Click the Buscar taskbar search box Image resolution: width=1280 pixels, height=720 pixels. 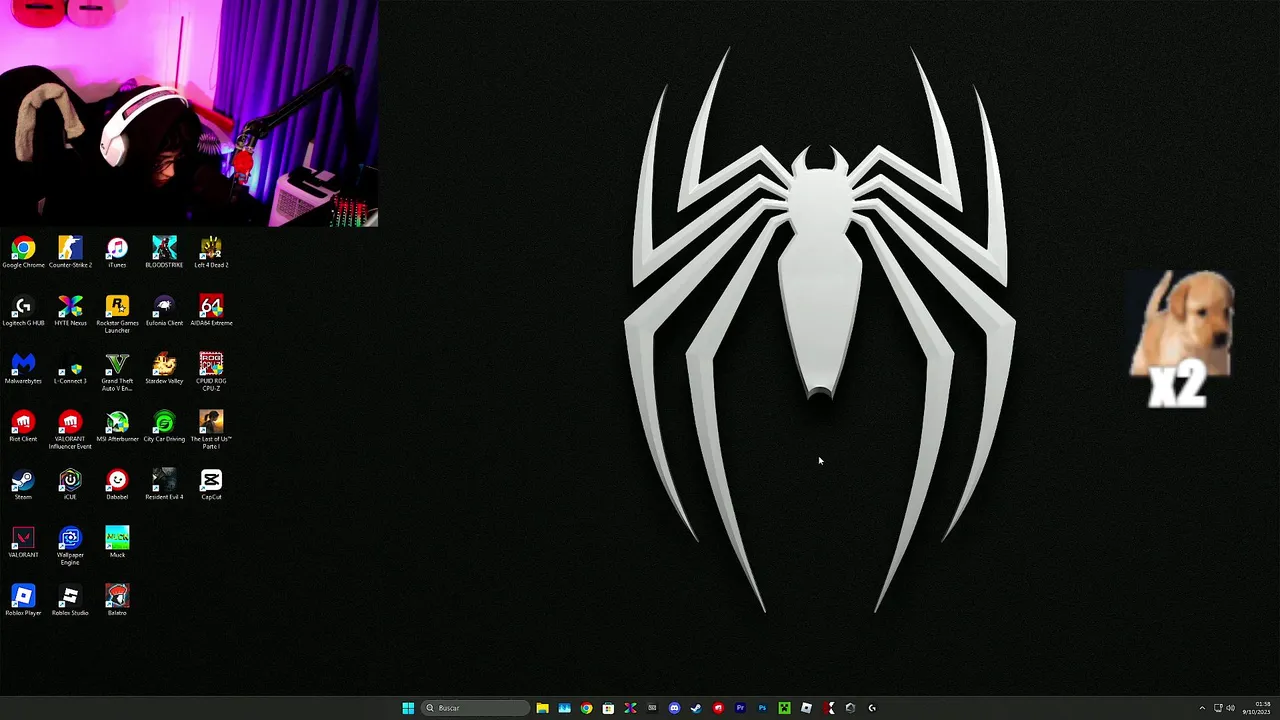(x=475, y=708)
